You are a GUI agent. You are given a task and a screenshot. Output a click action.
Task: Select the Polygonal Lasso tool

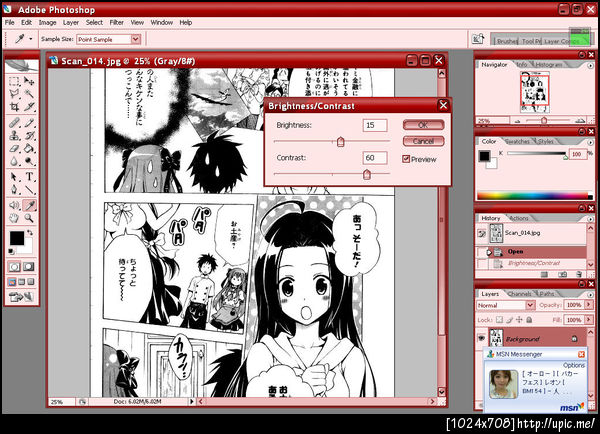click(14, 93)
